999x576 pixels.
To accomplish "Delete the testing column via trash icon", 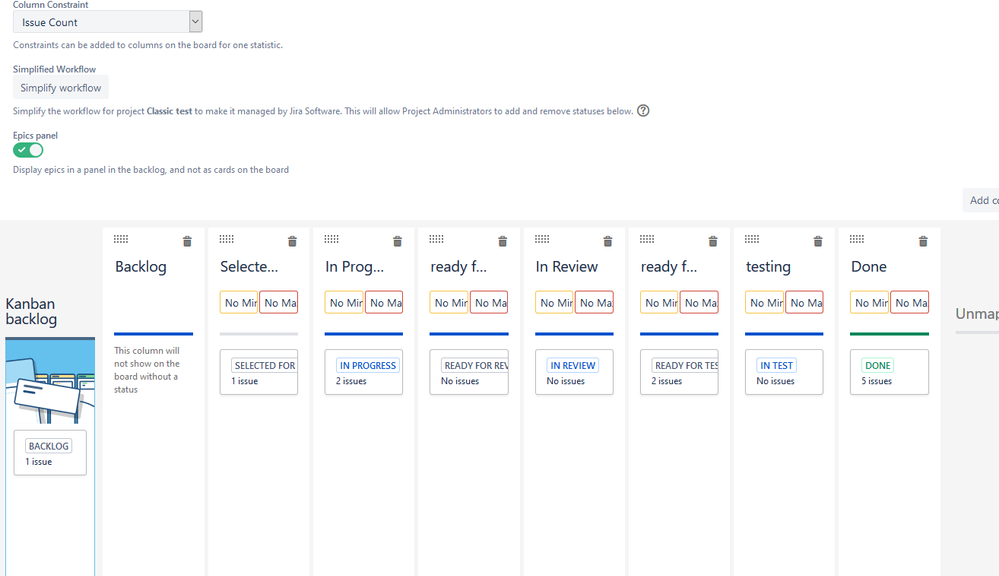I will 818,241.
